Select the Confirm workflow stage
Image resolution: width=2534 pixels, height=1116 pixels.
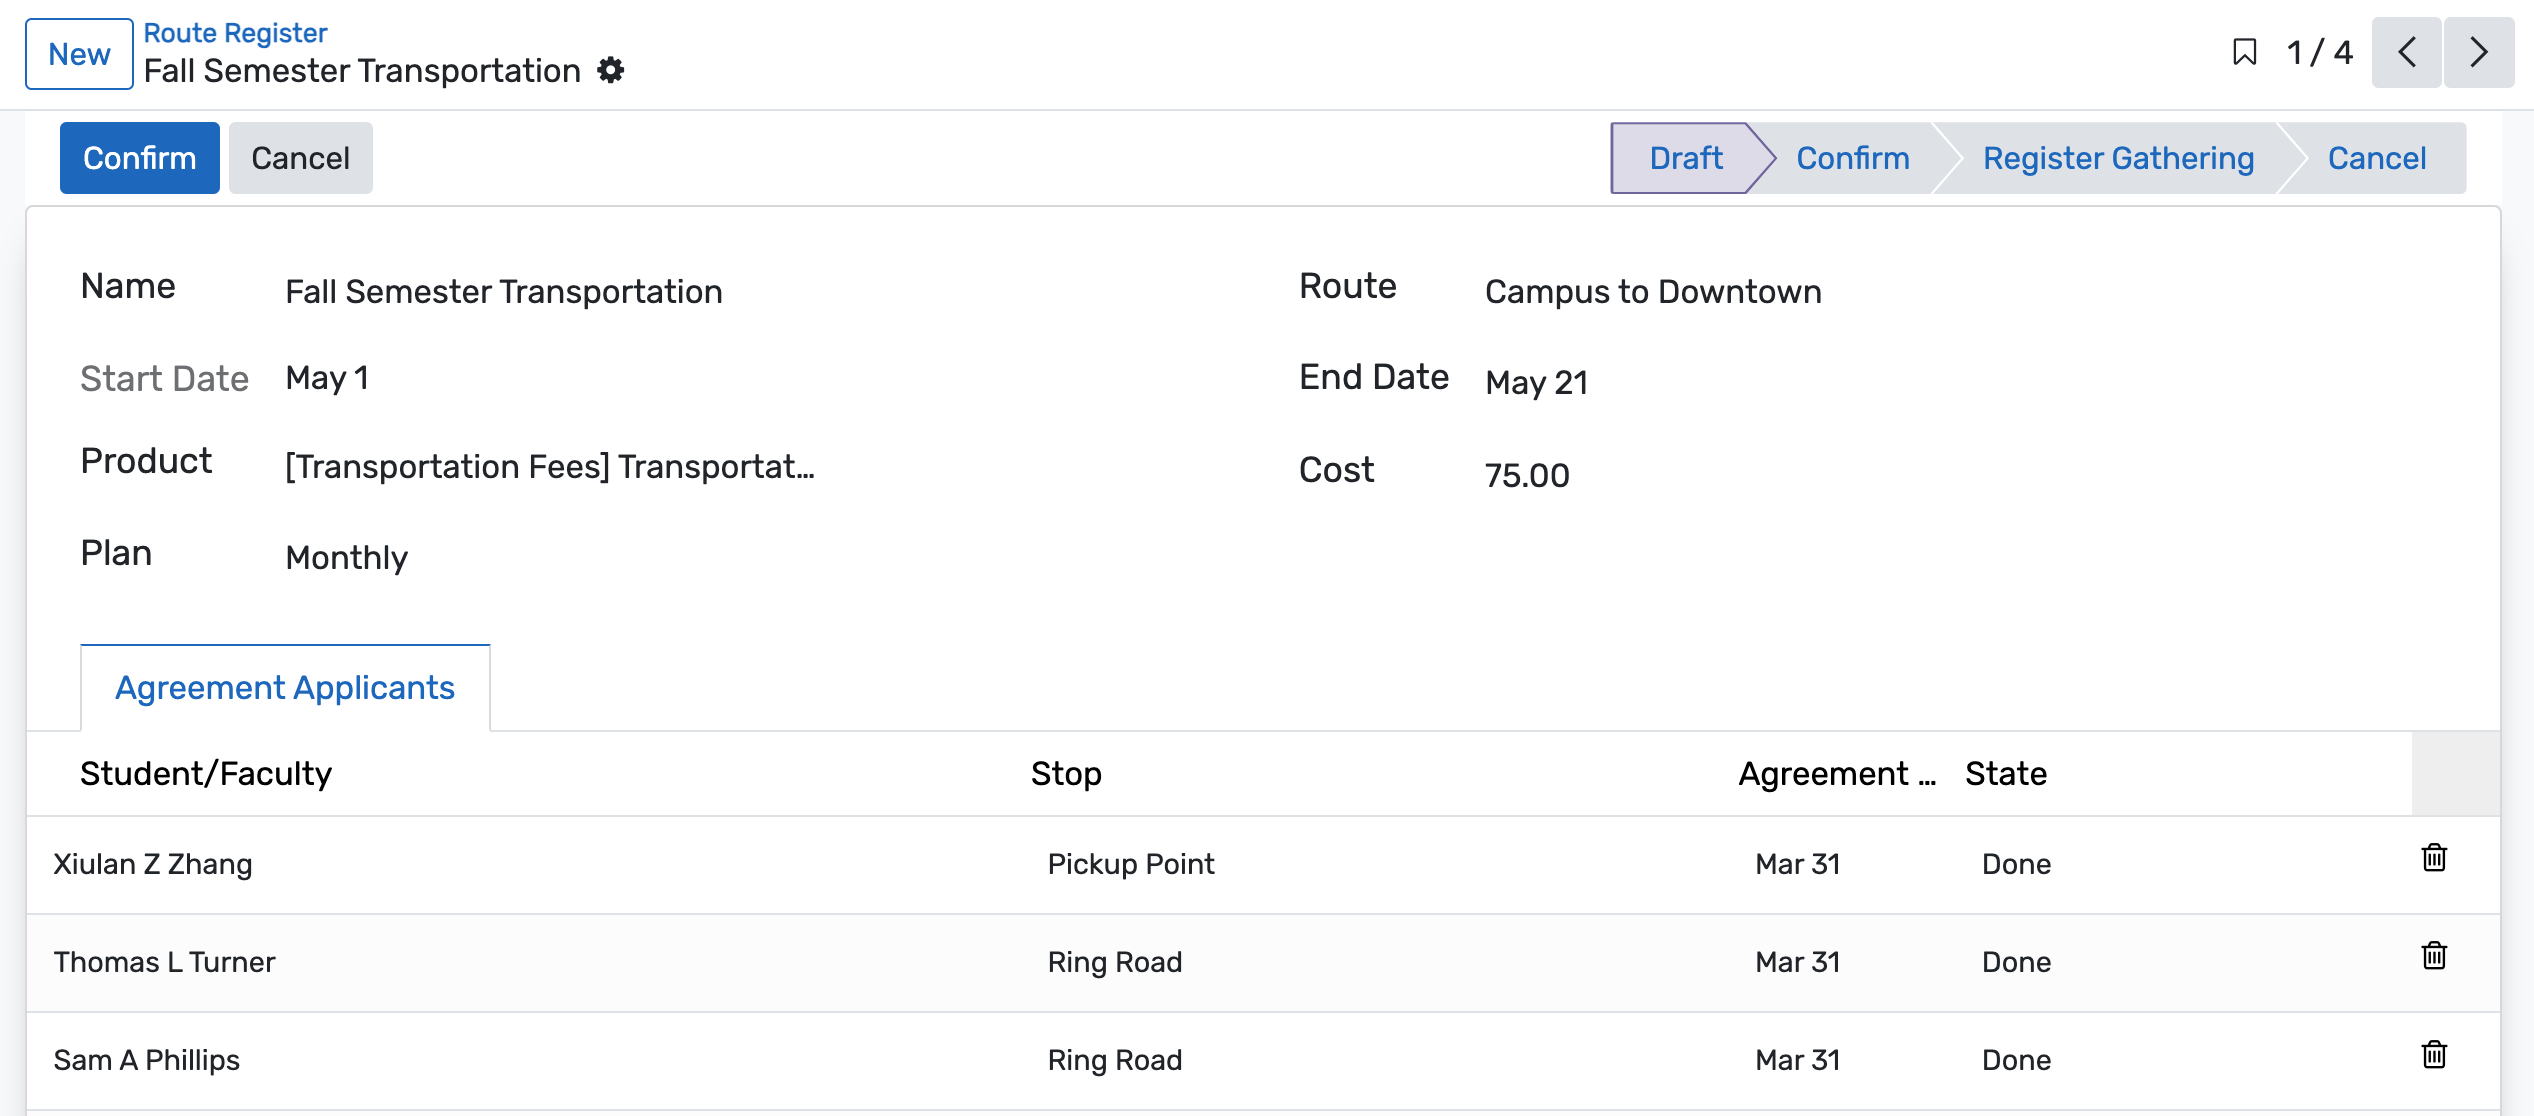tap(1851, 157)
